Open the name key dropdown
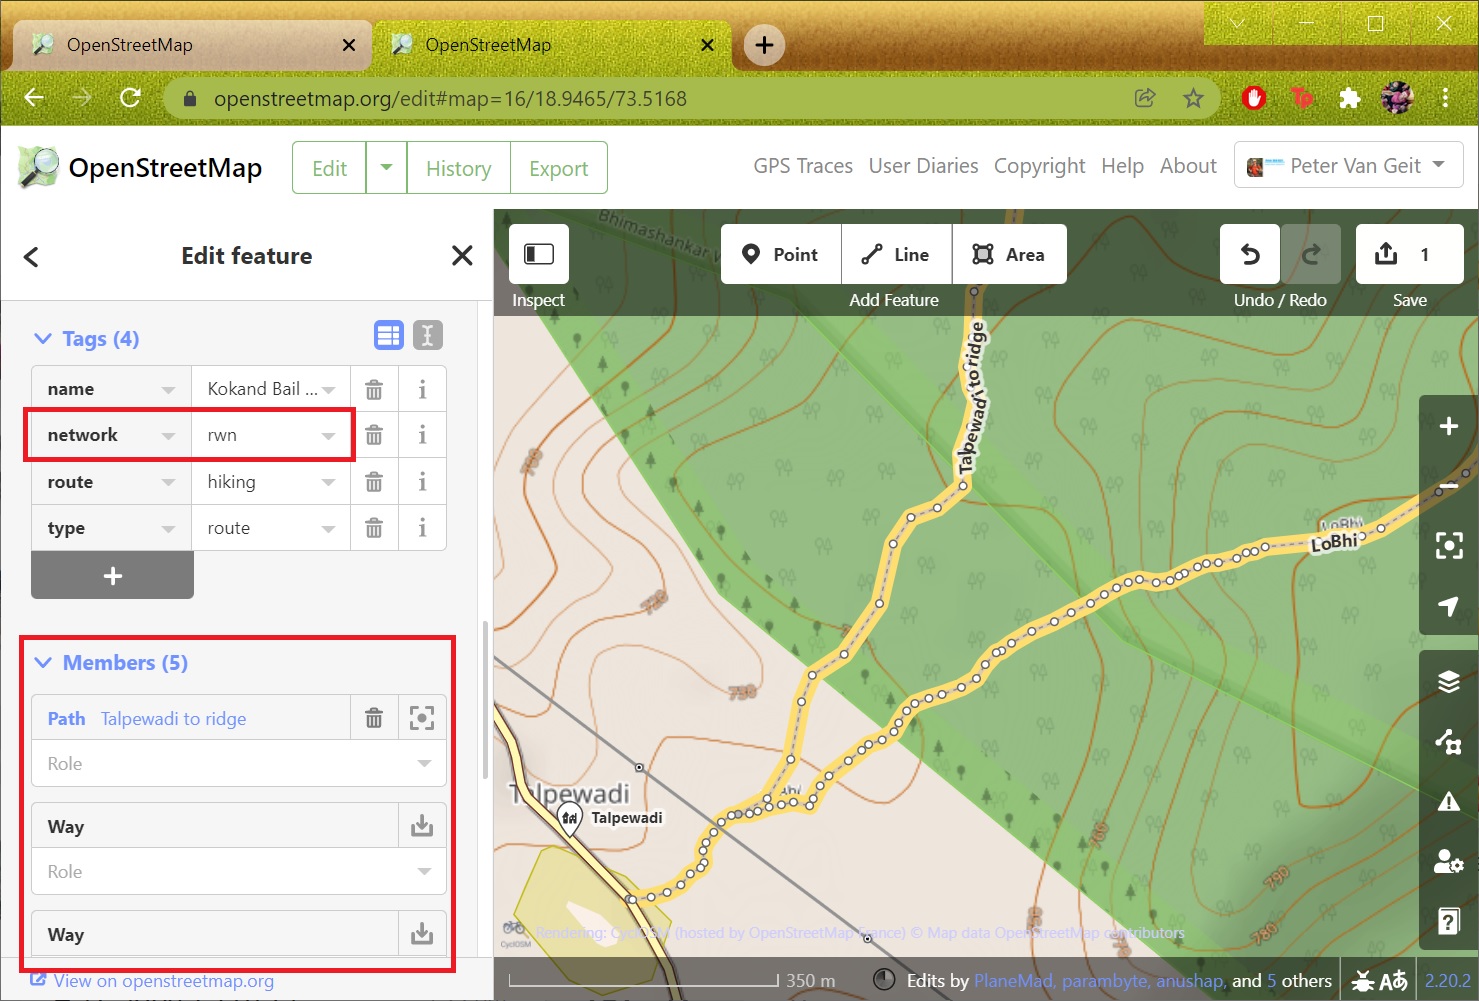This screenshot has height=1001, width=1479. click(168, 389)
